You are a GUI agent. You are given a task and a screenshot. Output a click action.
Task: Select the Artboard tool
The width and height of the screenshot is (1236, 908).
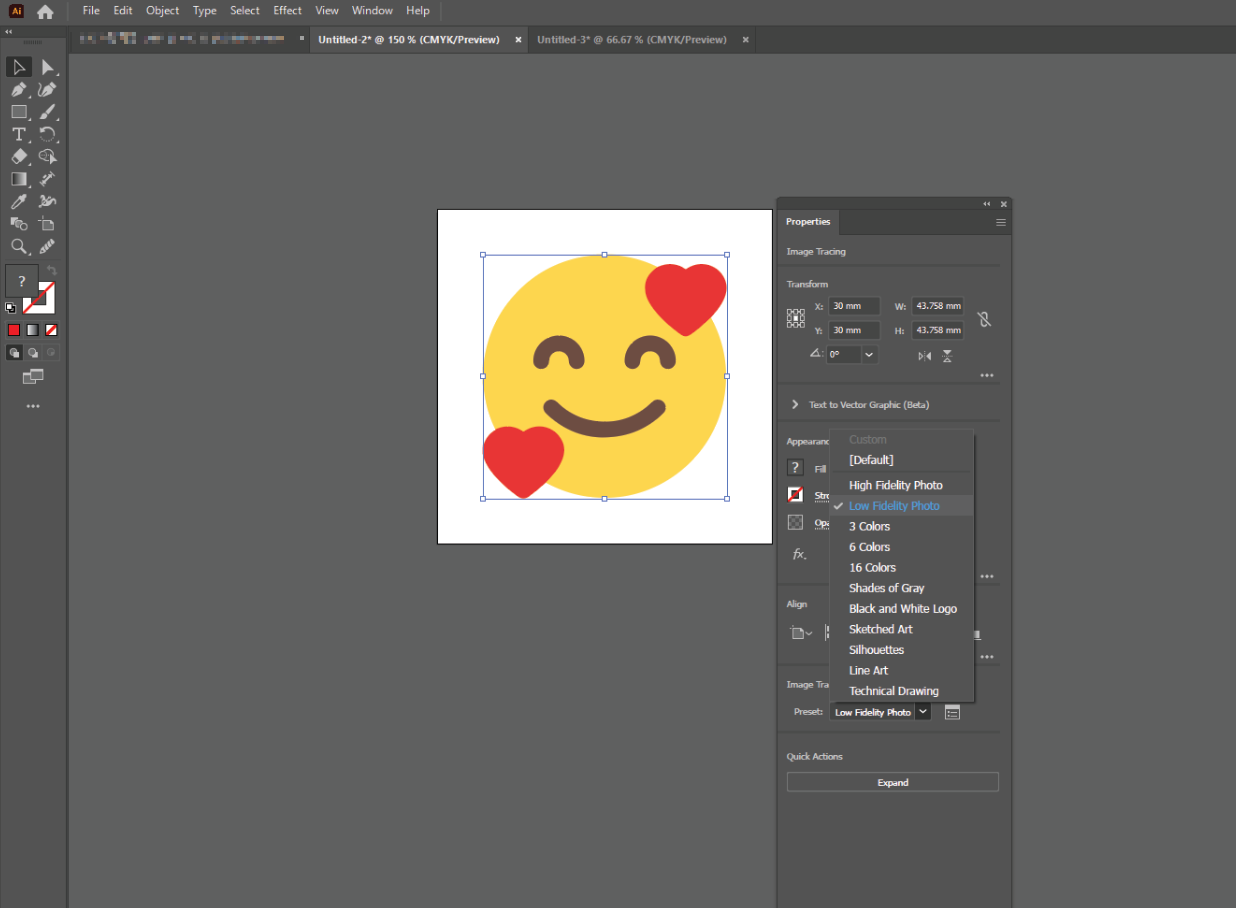[47, 224]
